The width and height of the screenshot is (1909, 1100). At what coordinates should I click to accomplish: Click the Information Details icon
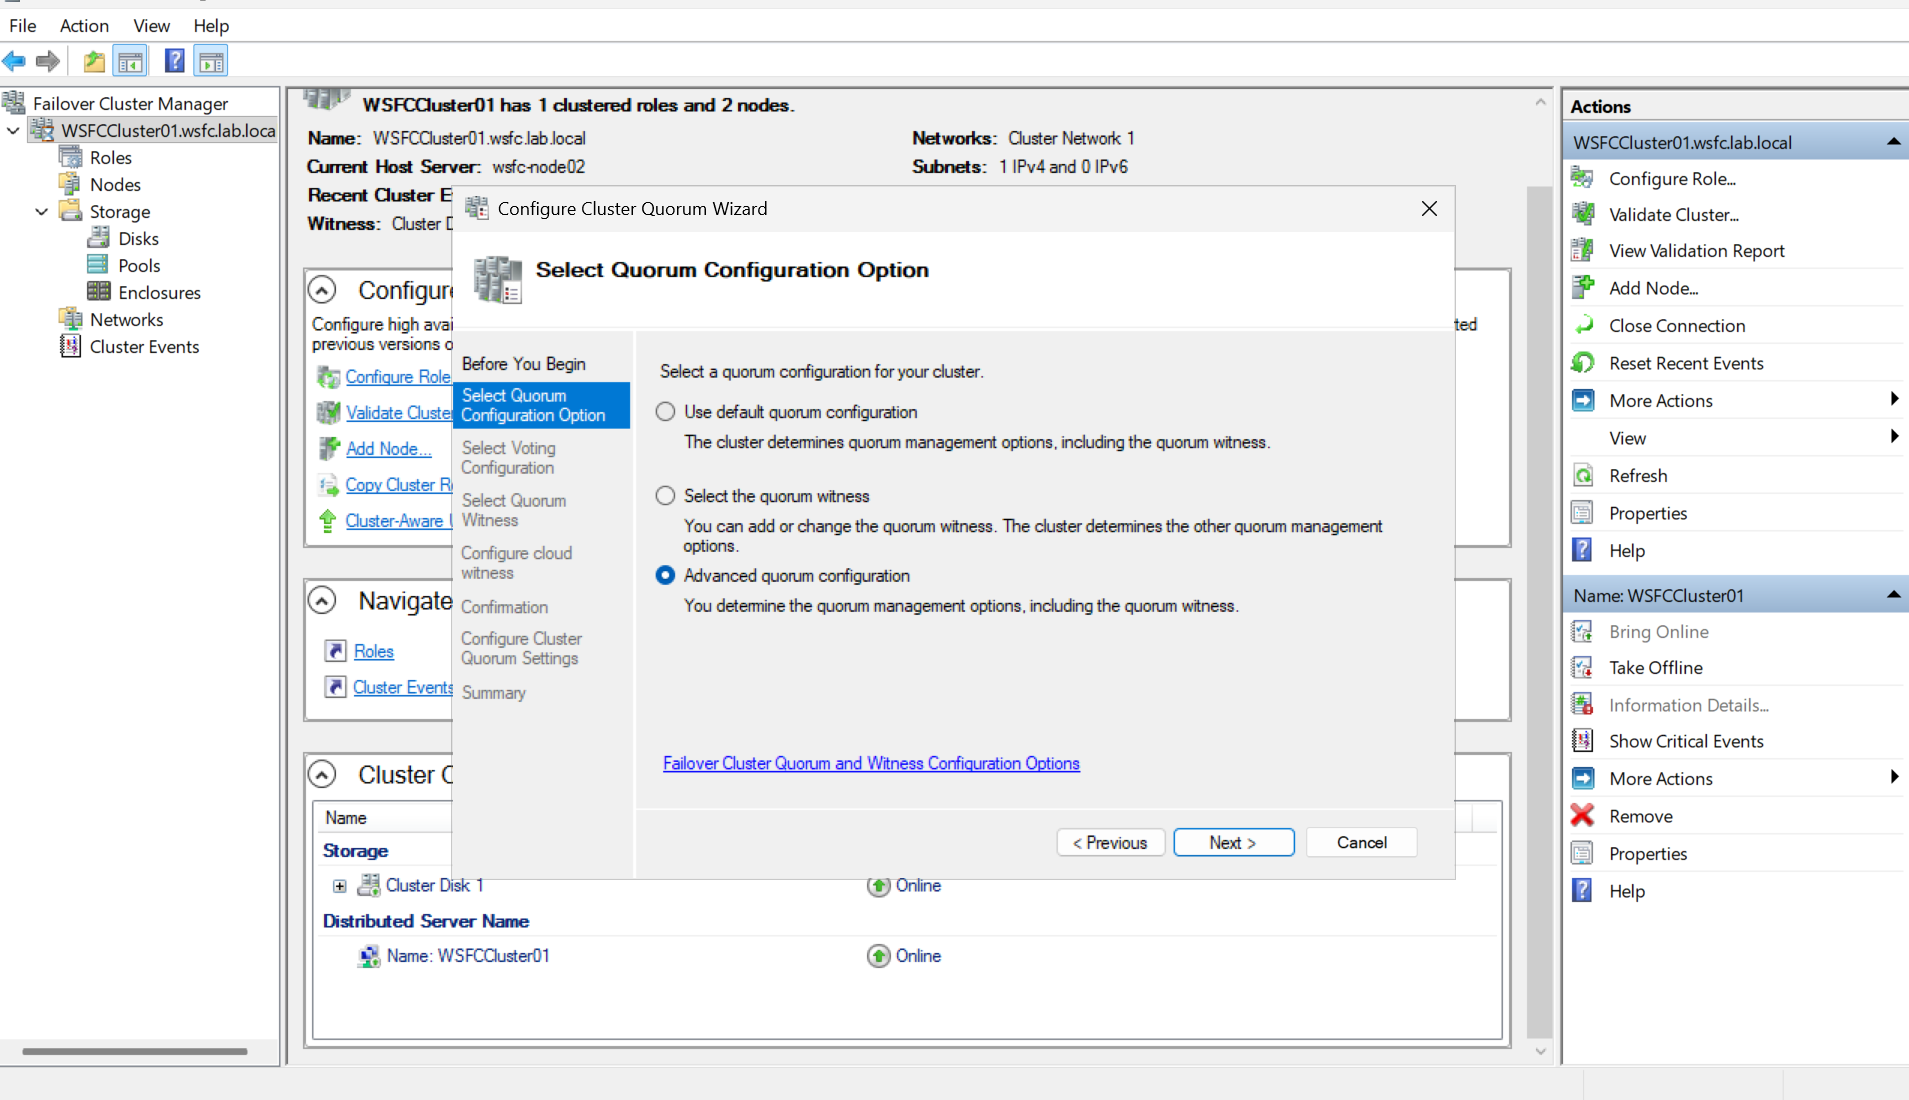pyautogui.click(x=1582, y=705)
